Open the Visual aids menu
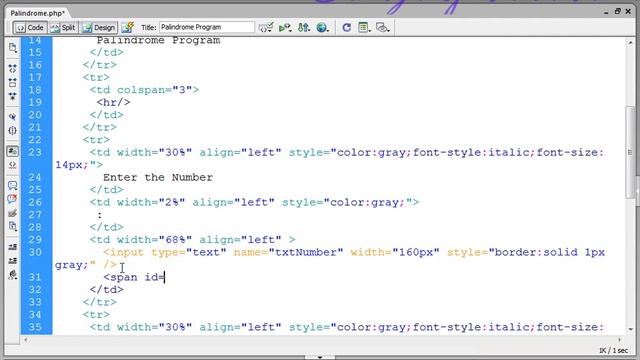Screen dimensions: 640x360 (x=382, y=27)
